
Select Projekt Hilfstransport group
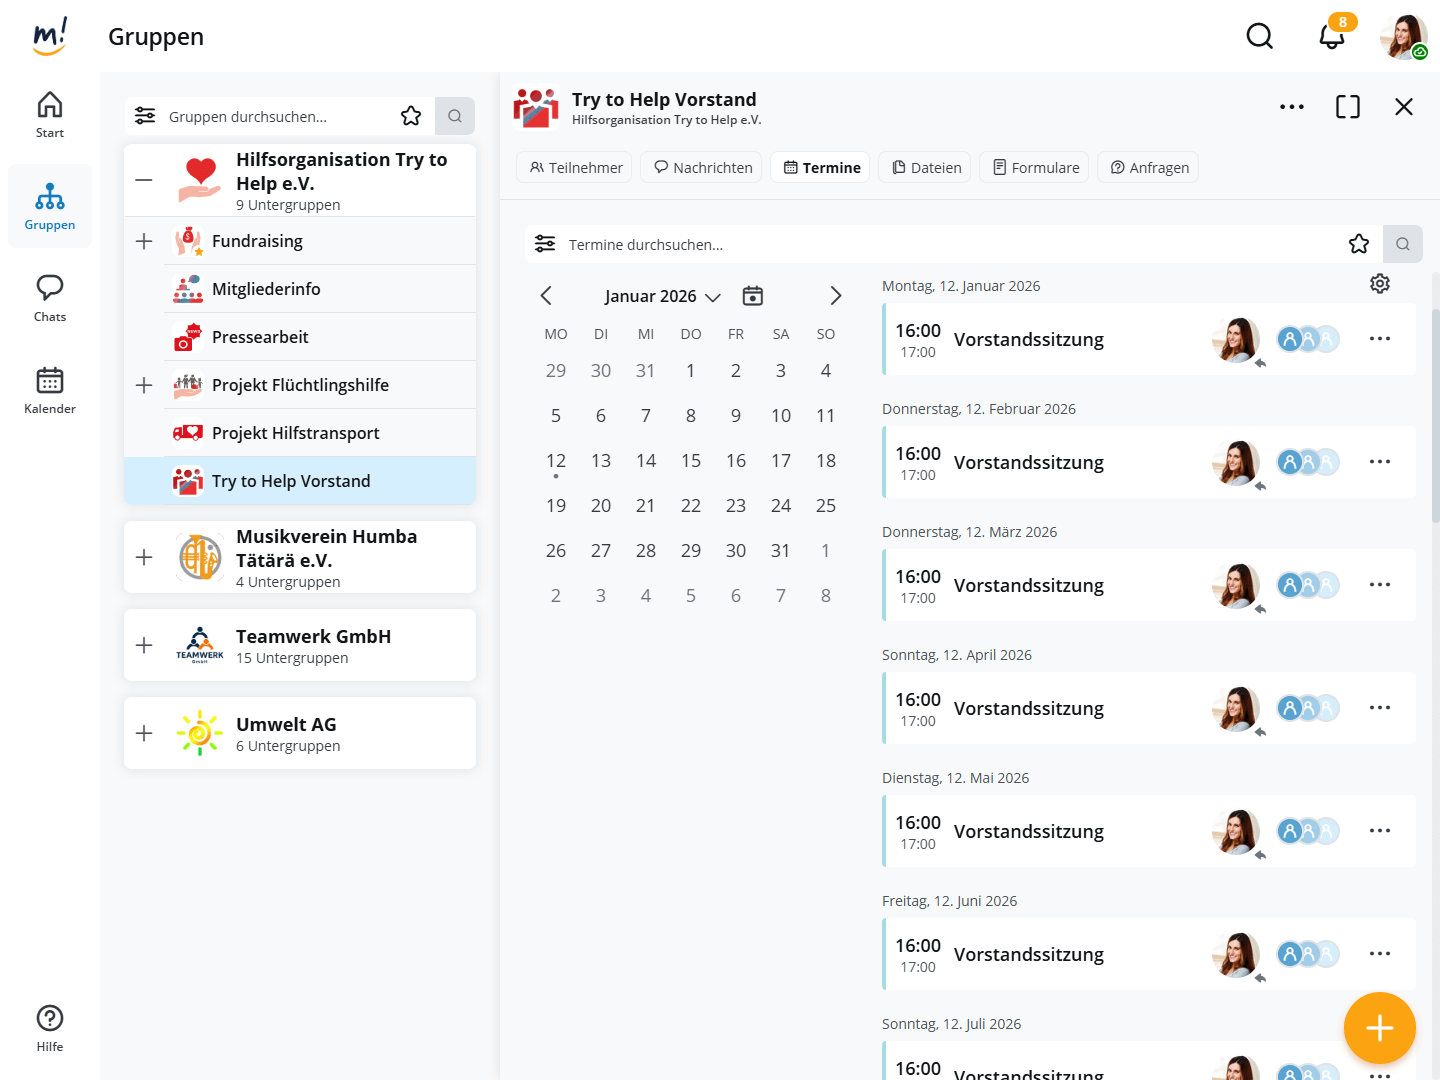click(x=295, y=433)
